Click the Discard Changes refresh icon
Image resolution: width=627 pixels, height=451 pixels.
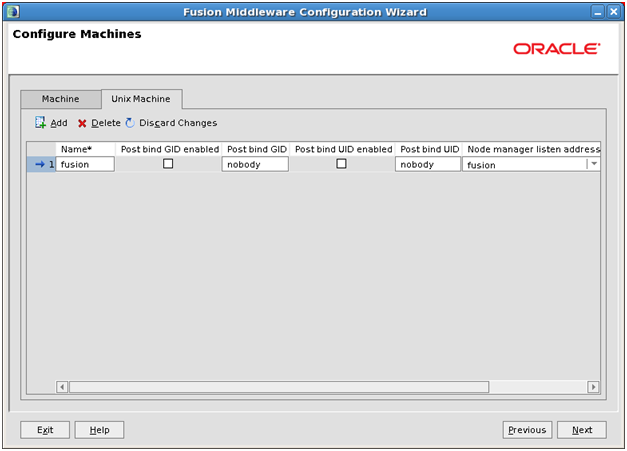[x=130, y=123]
